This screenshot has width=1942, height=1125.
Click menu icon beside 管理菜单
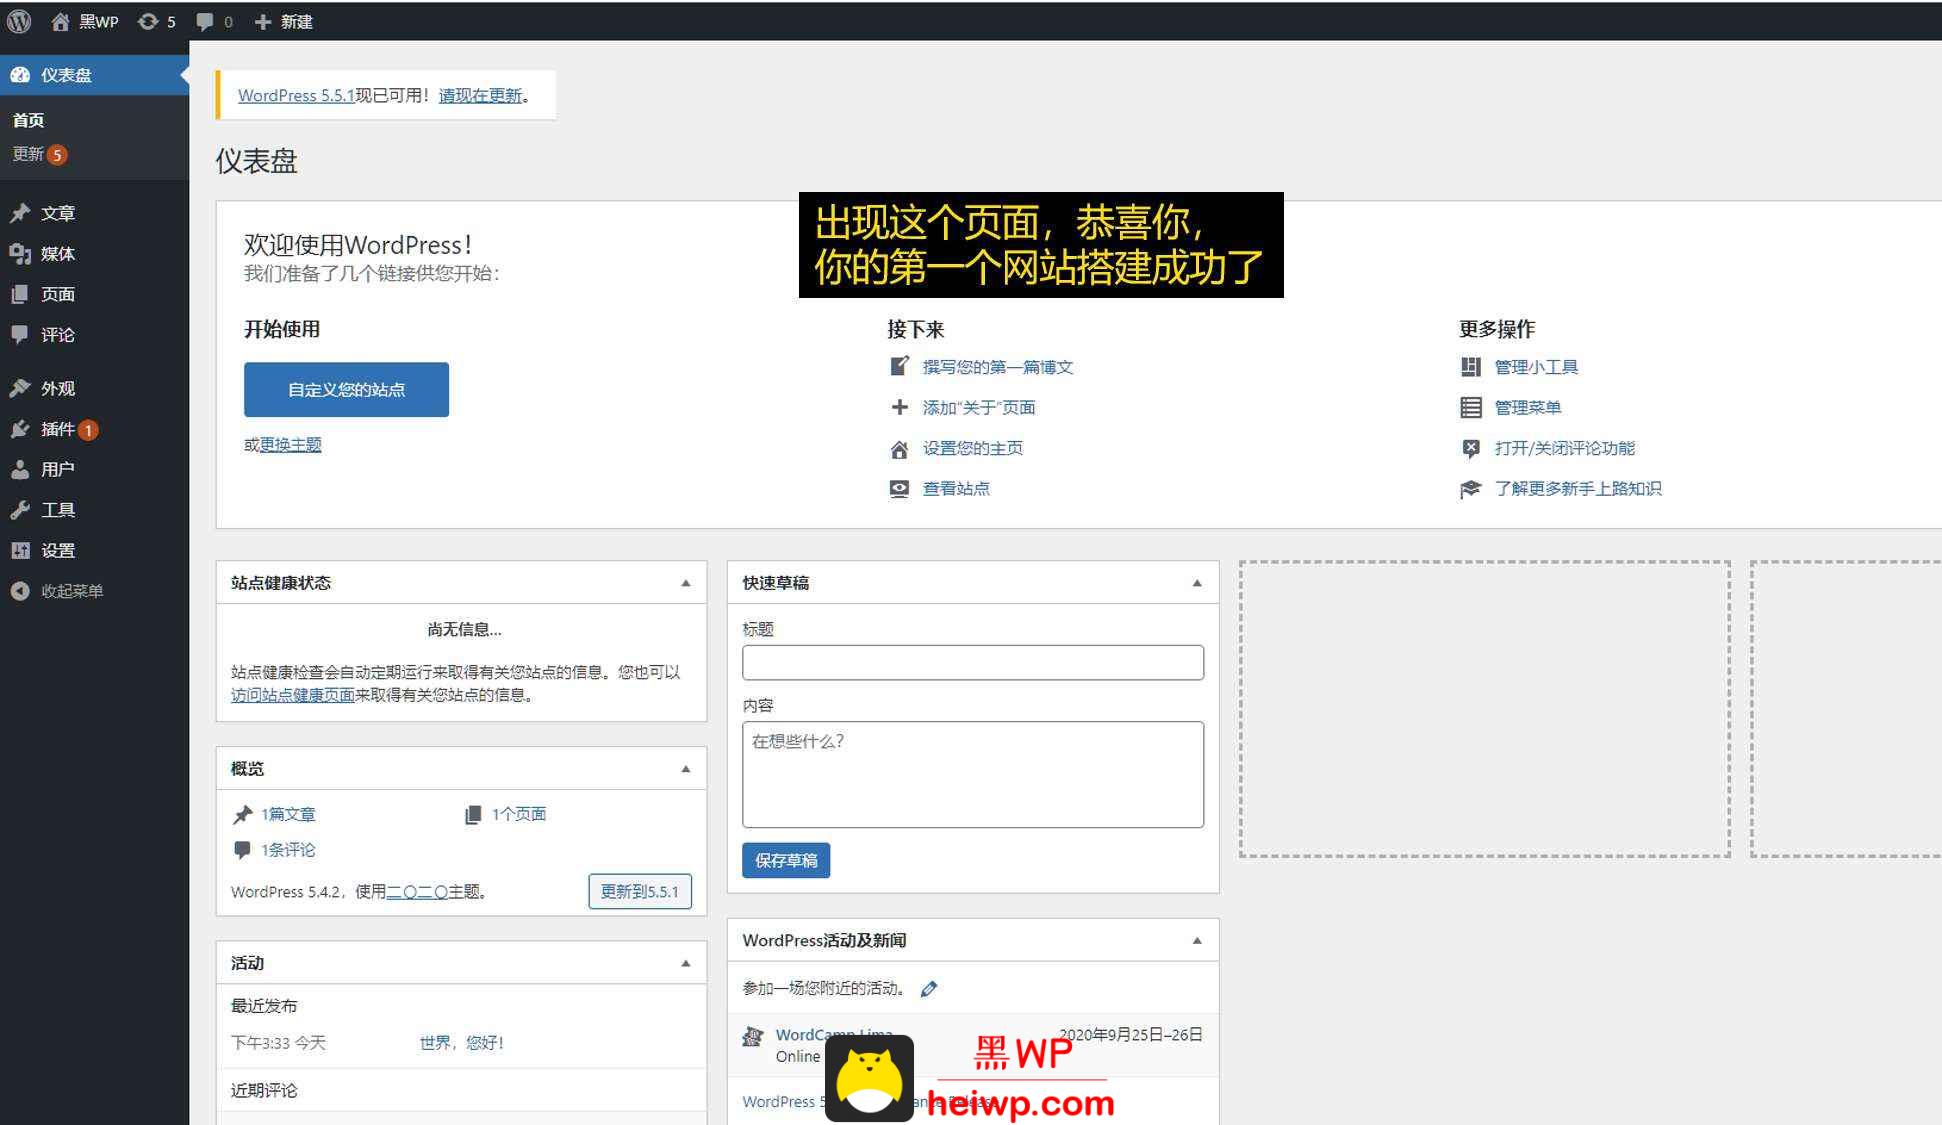pos(1470,407)
